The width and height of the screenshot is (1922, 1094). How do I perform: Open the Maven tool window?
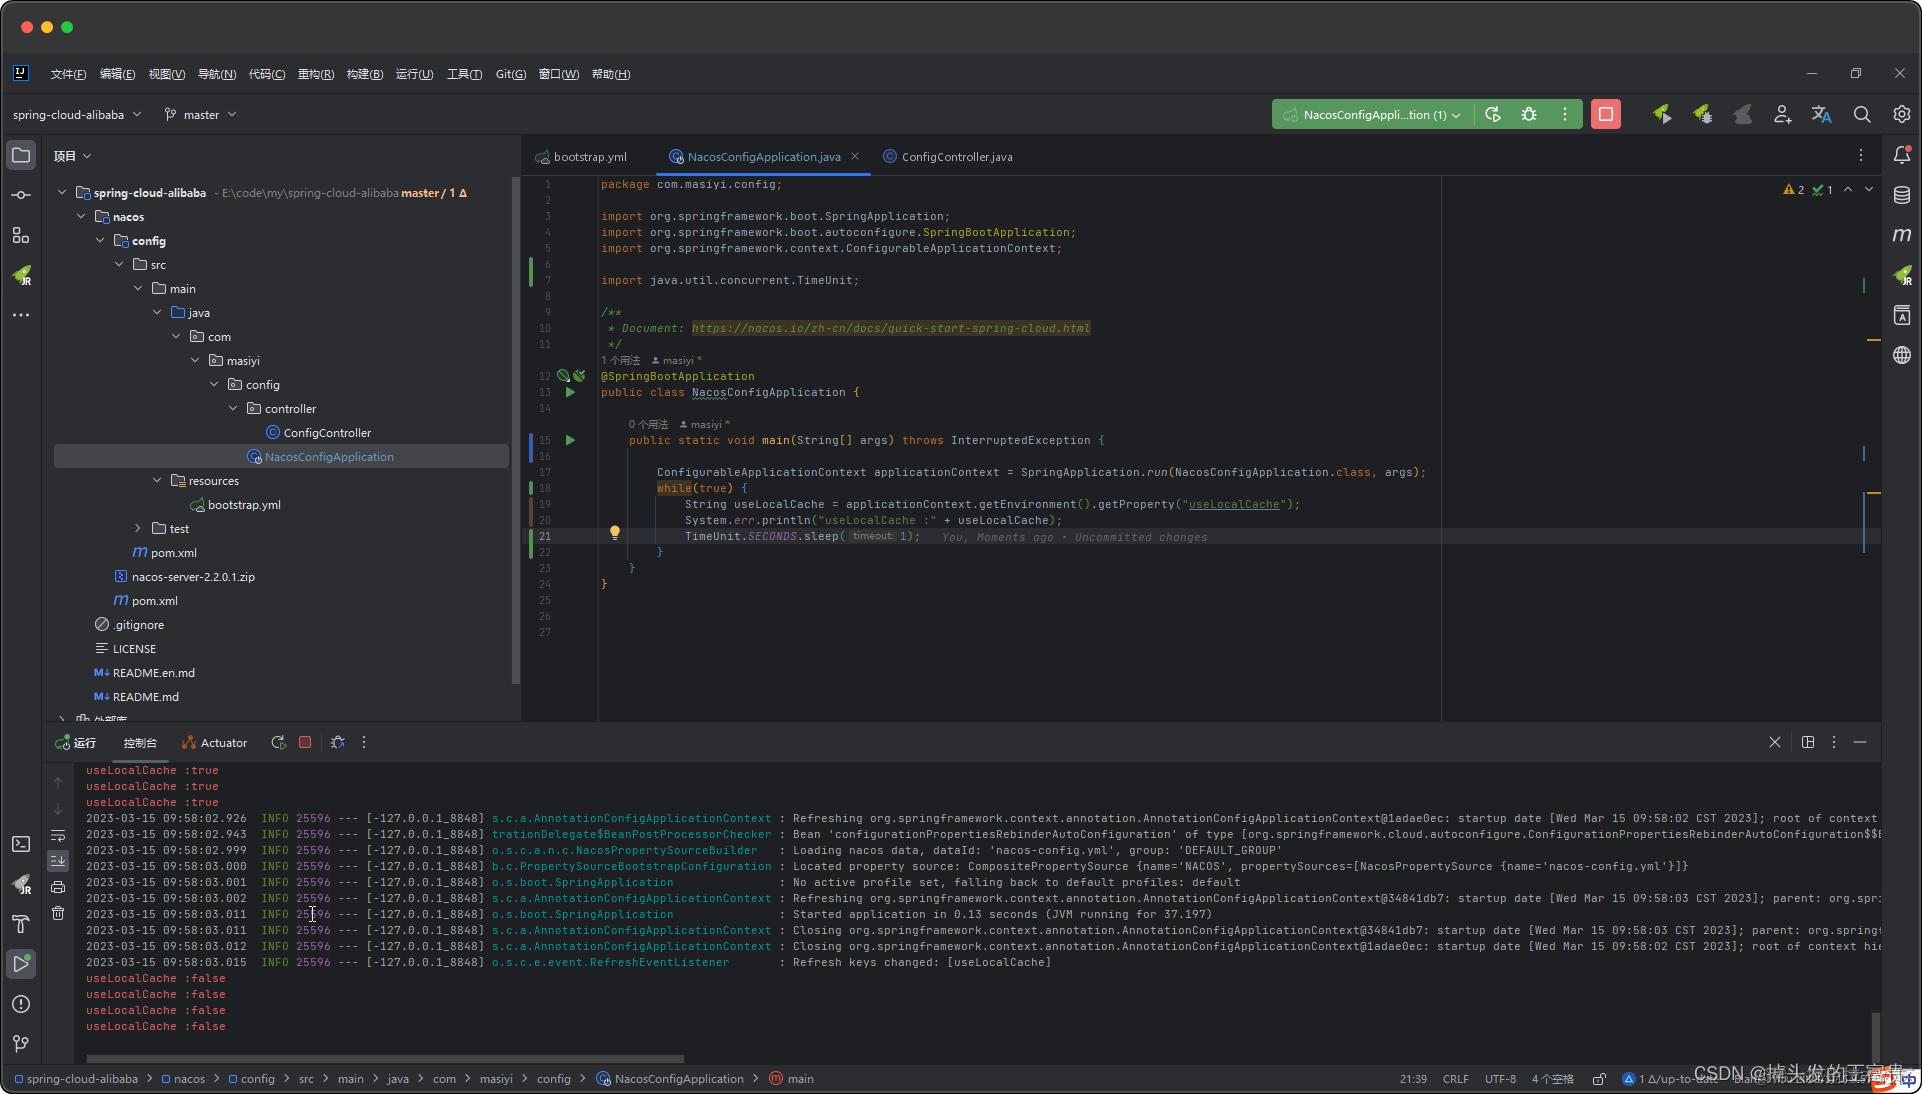[1901, 235]
